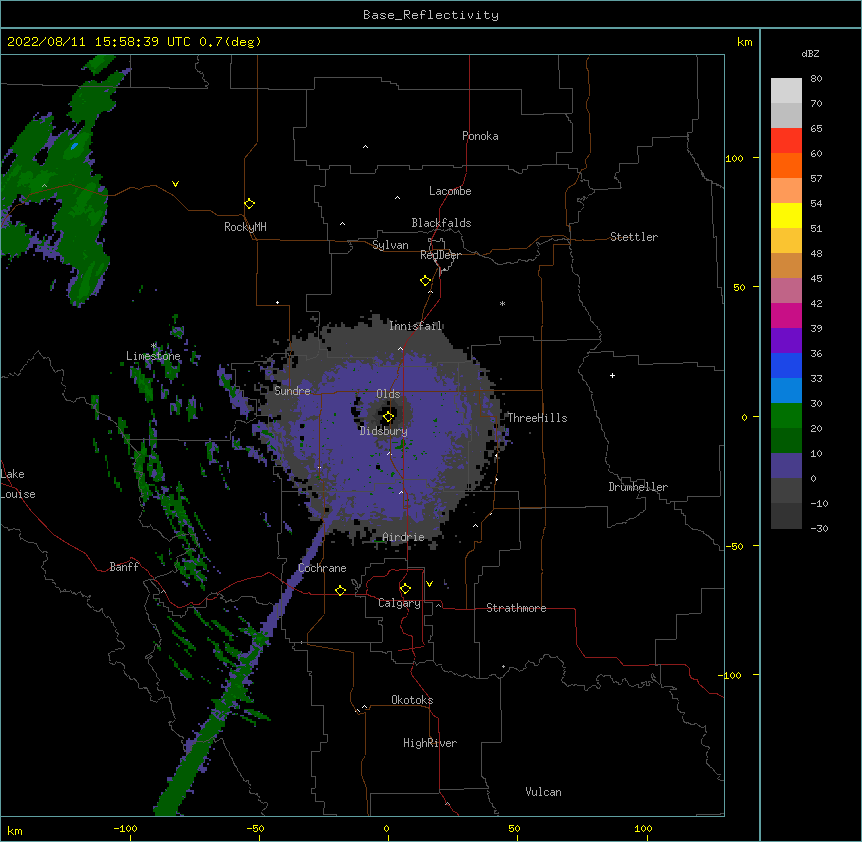Image resolution: width=862 pixels, height=842 pixels.
Task: Click the yellow diamond marker below Cochrane
Action: tap(340, 590)
